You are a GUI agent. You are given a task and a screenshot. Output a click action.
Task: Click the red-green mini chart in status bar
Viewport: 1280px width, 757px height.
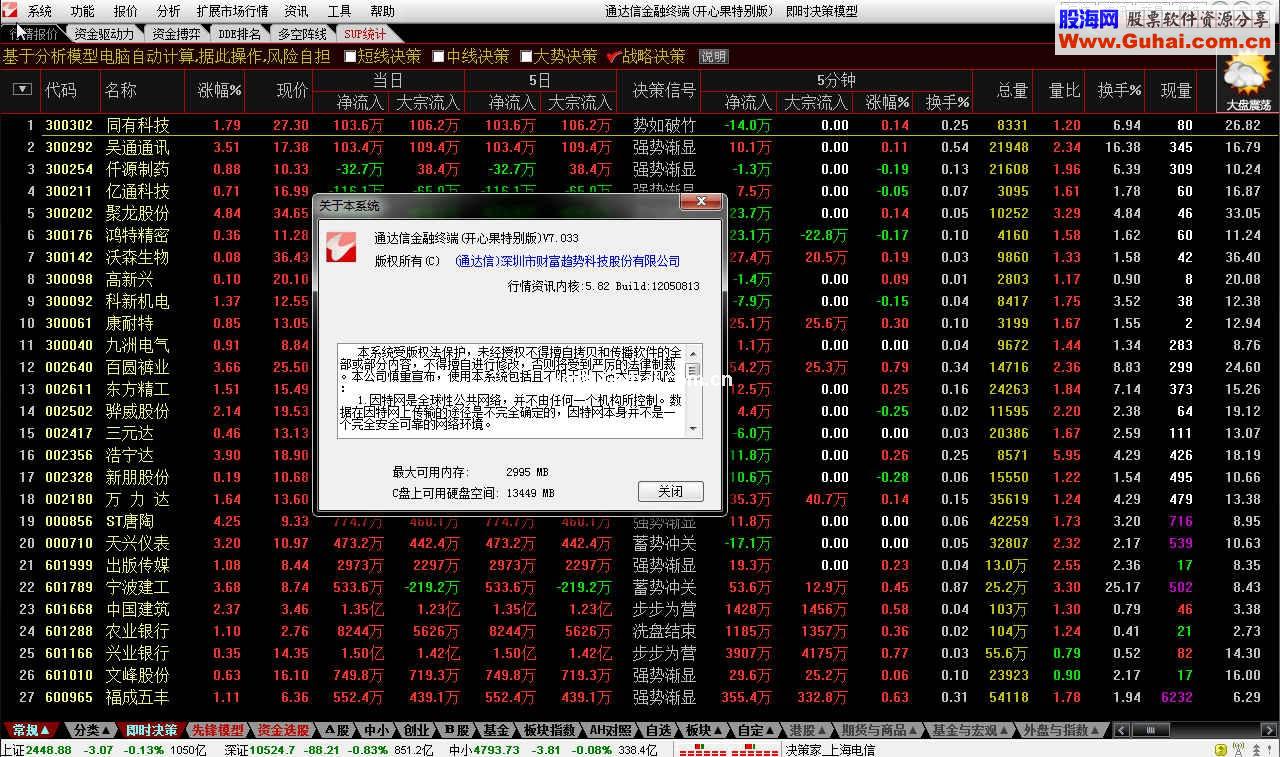tap(729, 750)
